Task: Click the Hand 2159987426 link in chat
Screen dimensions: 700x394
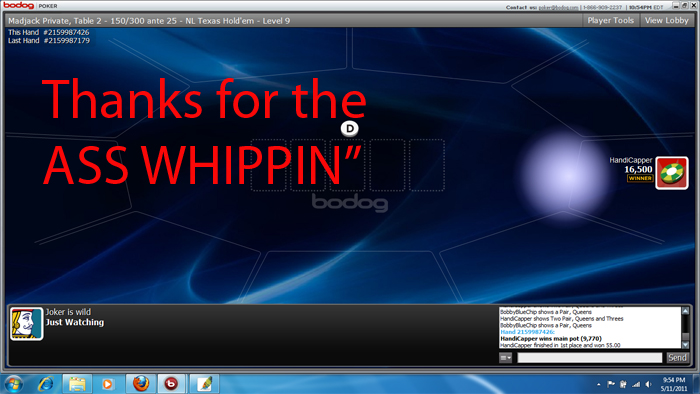Action: [x=527, y=332]
